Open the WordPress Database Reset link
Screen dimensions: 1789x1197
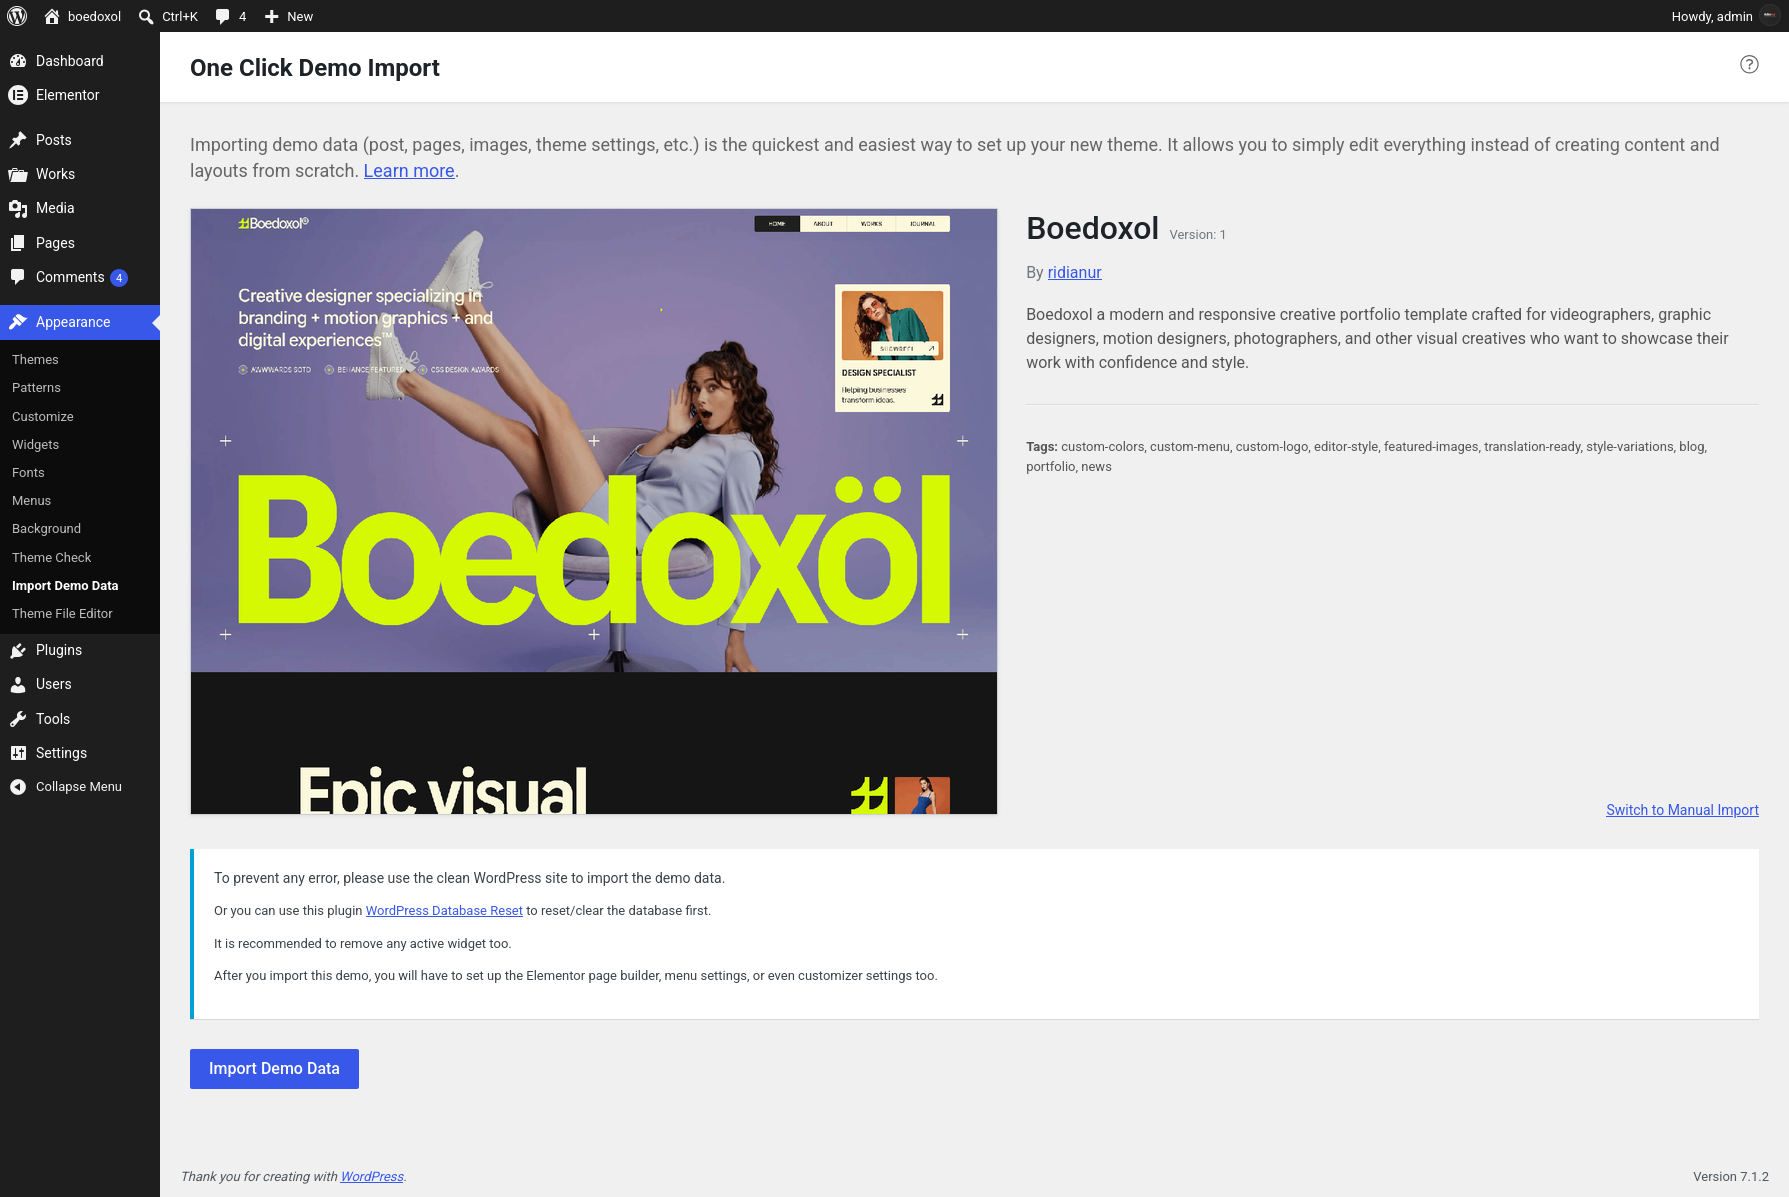[444, 911]
